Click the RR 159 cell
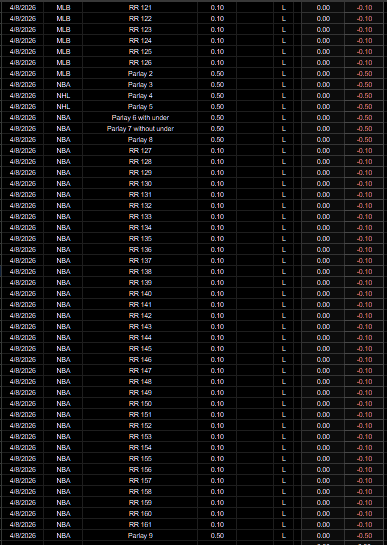This screenshot has height=545, width=387. pyautogui.click(x=140, y=503)
